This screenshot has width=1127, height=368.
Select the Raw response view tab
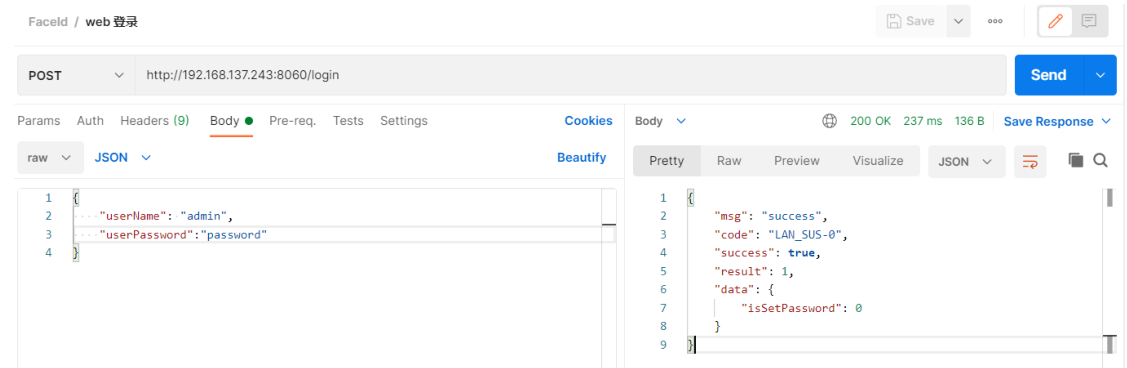click(x=729, y=161)
